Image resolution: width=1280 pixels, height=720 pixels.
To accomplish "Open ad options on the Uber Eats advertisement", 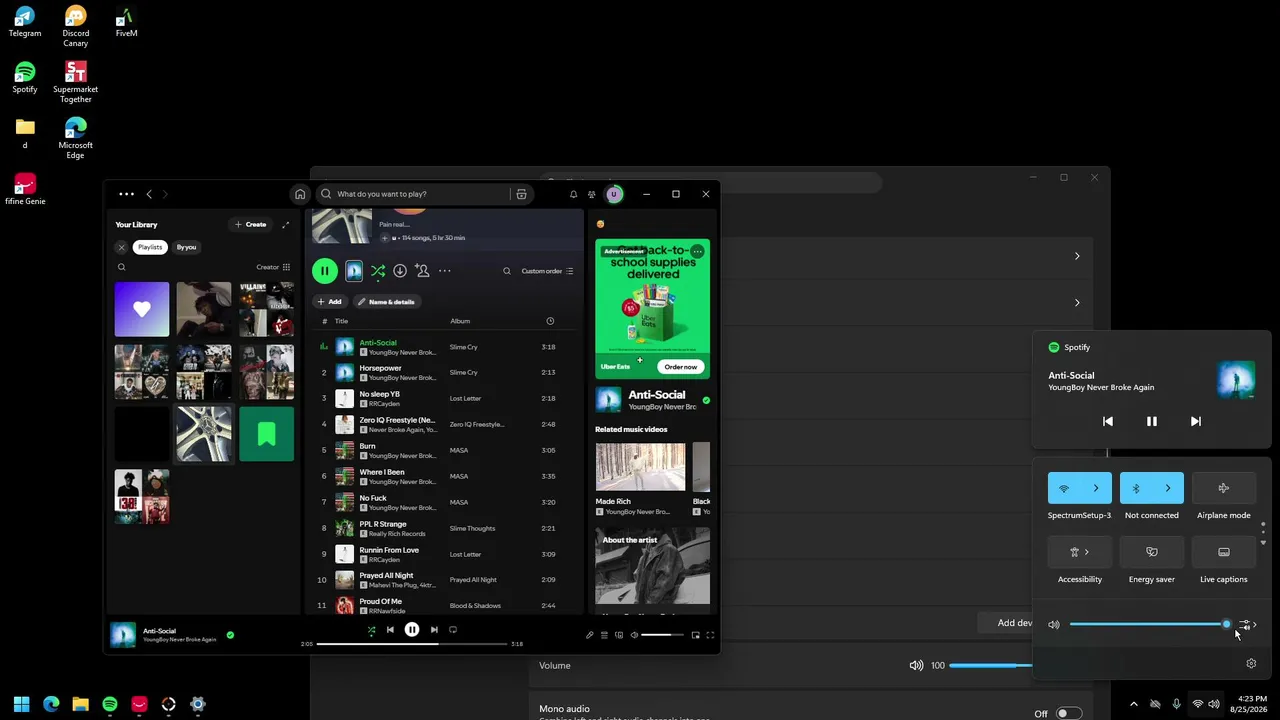I will click(697, 251).
